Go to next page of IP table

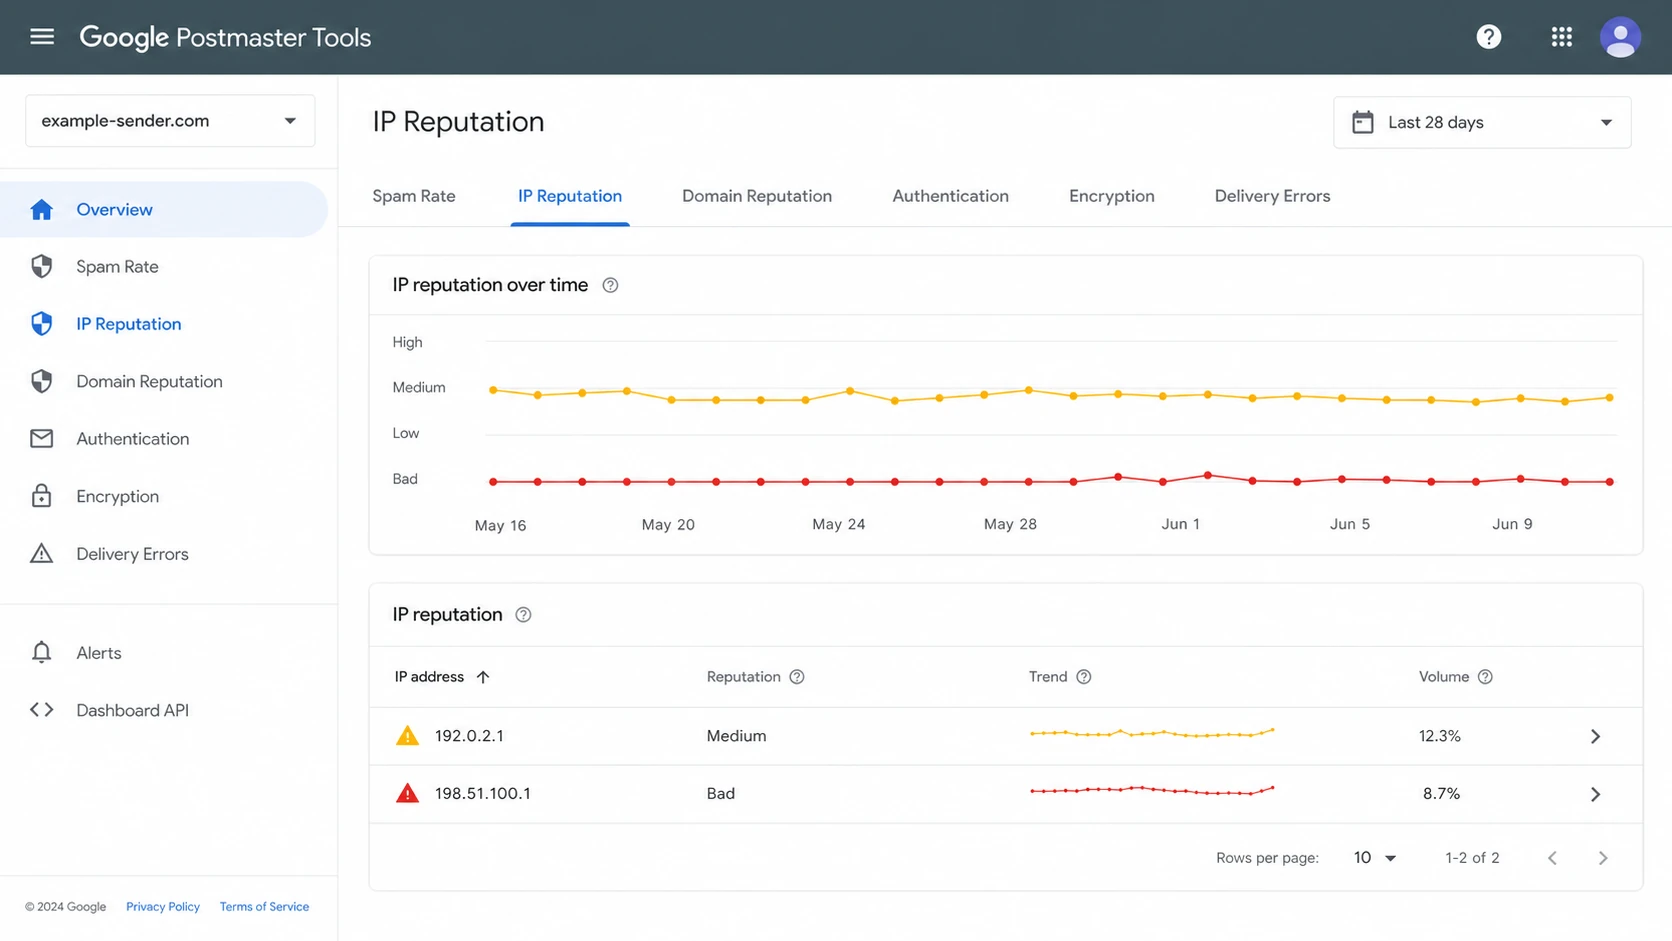[x=1603, y=858]
